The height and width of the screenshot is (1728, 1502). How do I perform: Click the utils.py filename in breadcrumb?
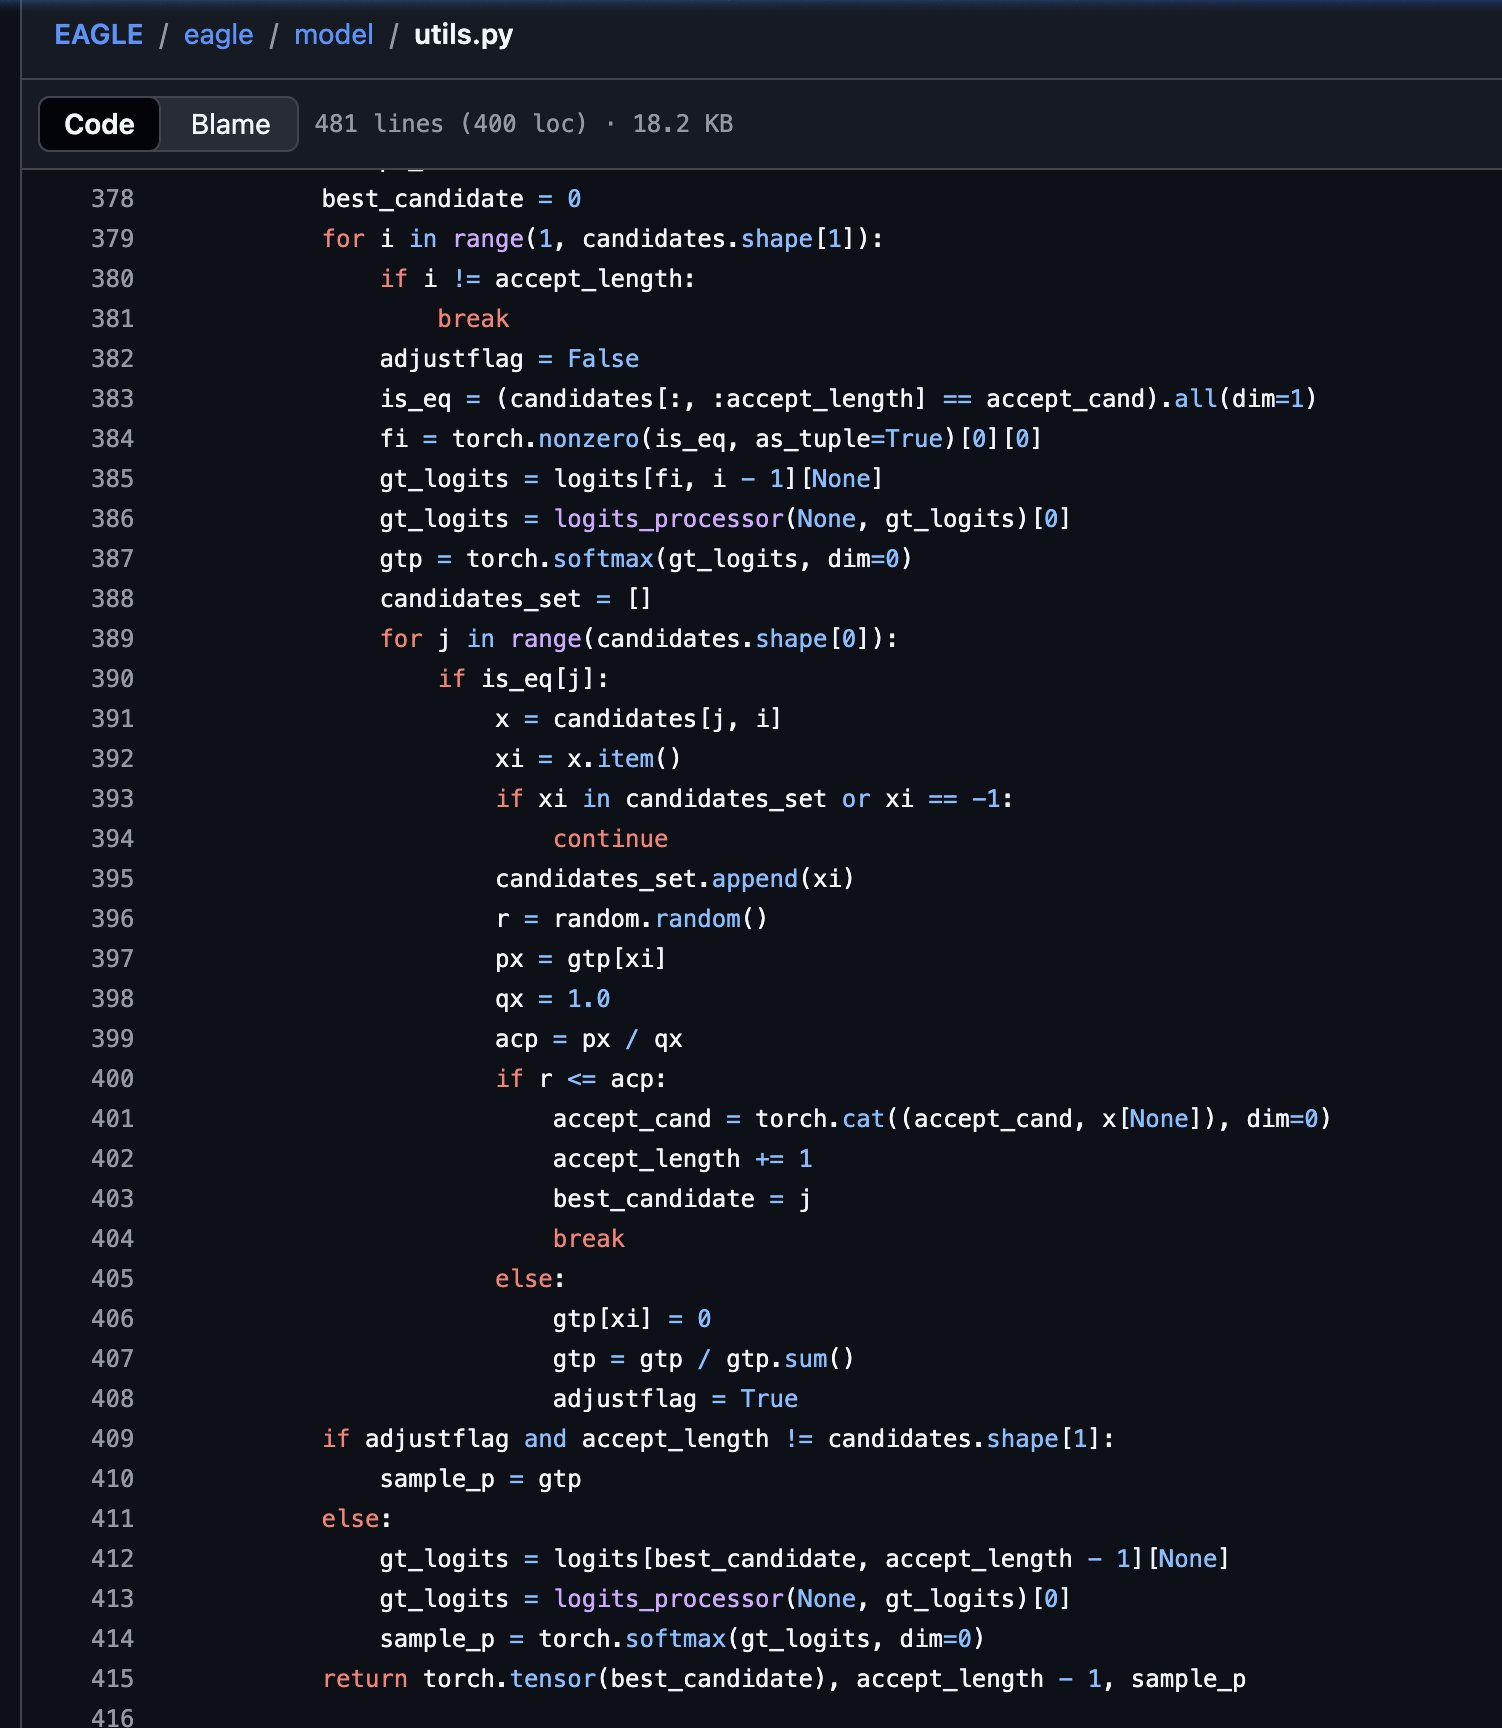[463, 35]
